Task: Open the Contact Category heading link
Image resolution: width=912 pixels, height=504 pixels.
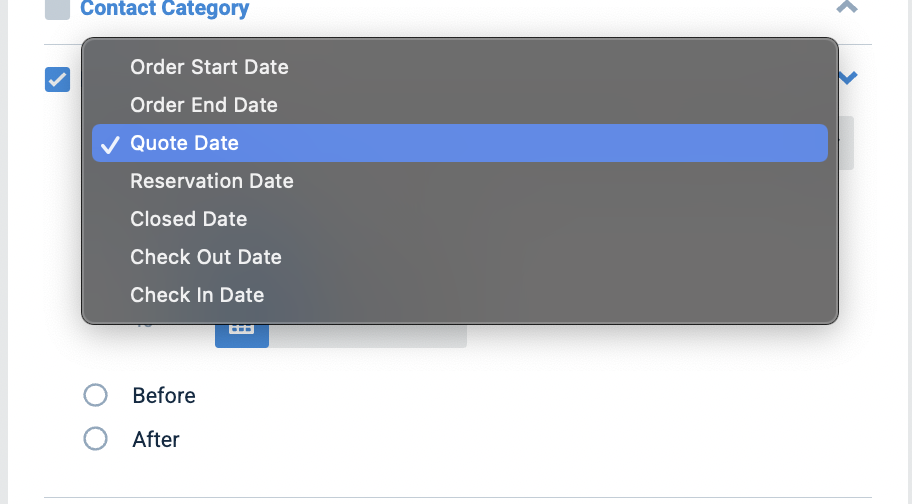Action: (165, 9)
